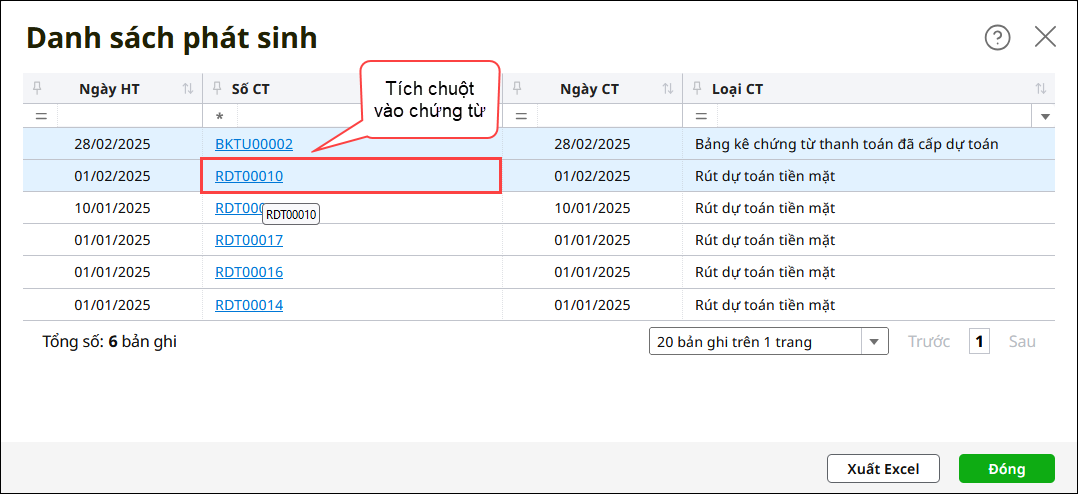
Task: Select Ngày HT cell 10/01/2025
Action: [112, 207]
